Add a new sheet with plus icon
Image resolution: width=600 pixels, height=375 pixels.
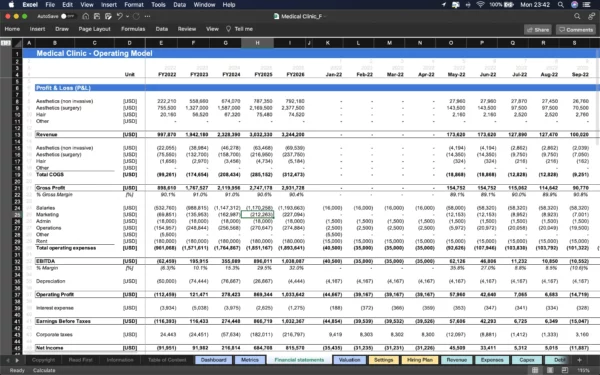579,360
